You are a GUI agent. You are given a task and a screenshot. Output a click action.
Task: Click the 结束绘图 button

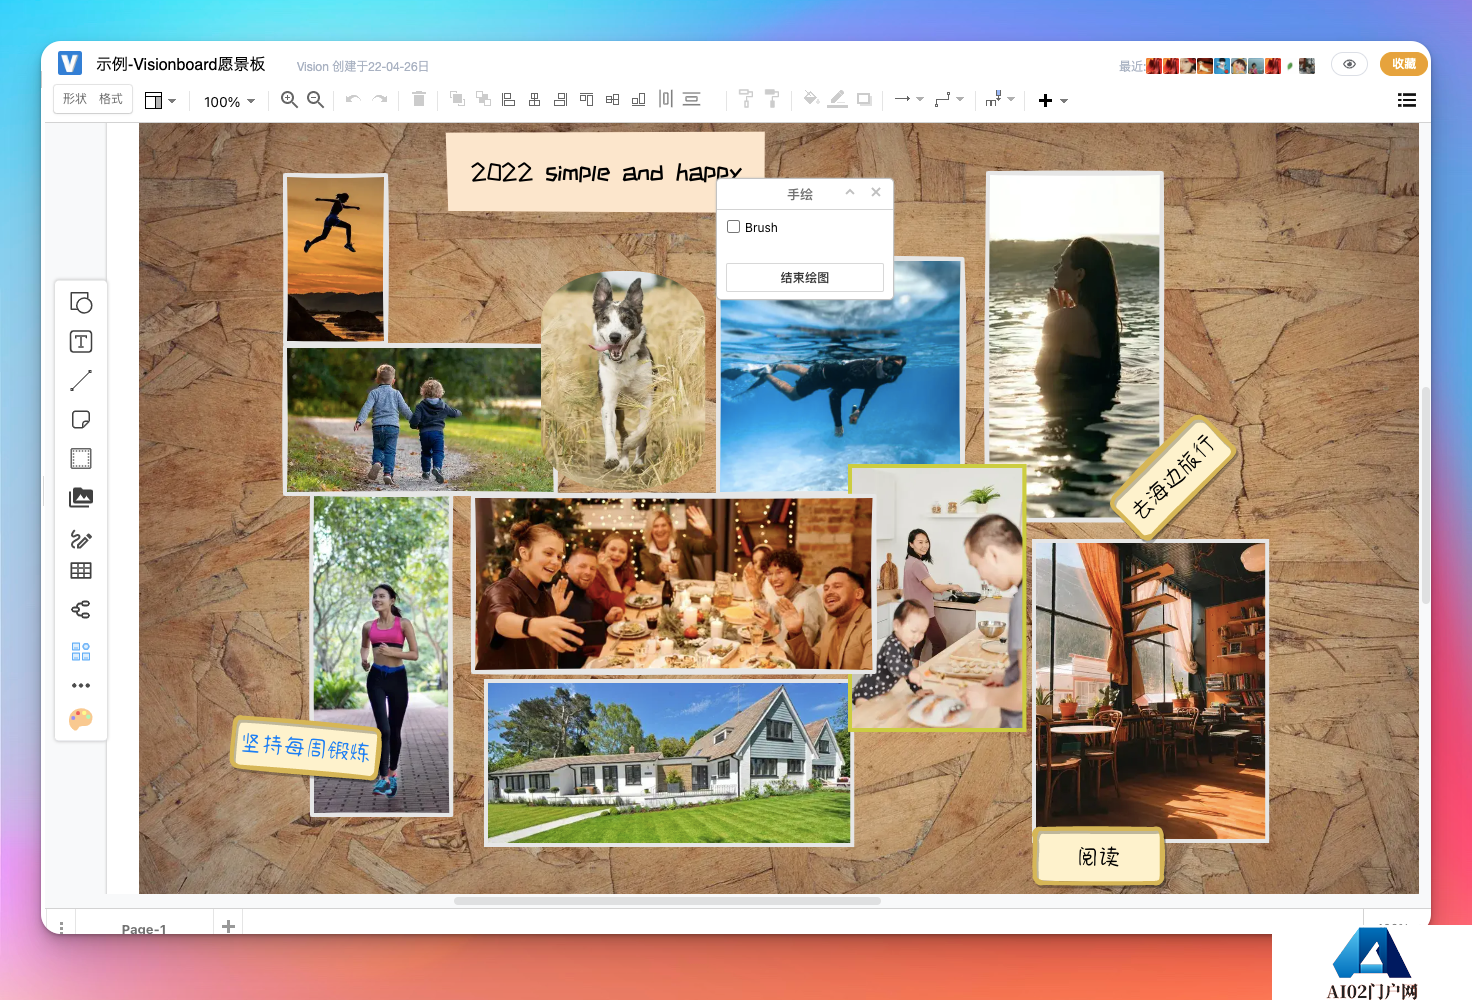point(805,277)
